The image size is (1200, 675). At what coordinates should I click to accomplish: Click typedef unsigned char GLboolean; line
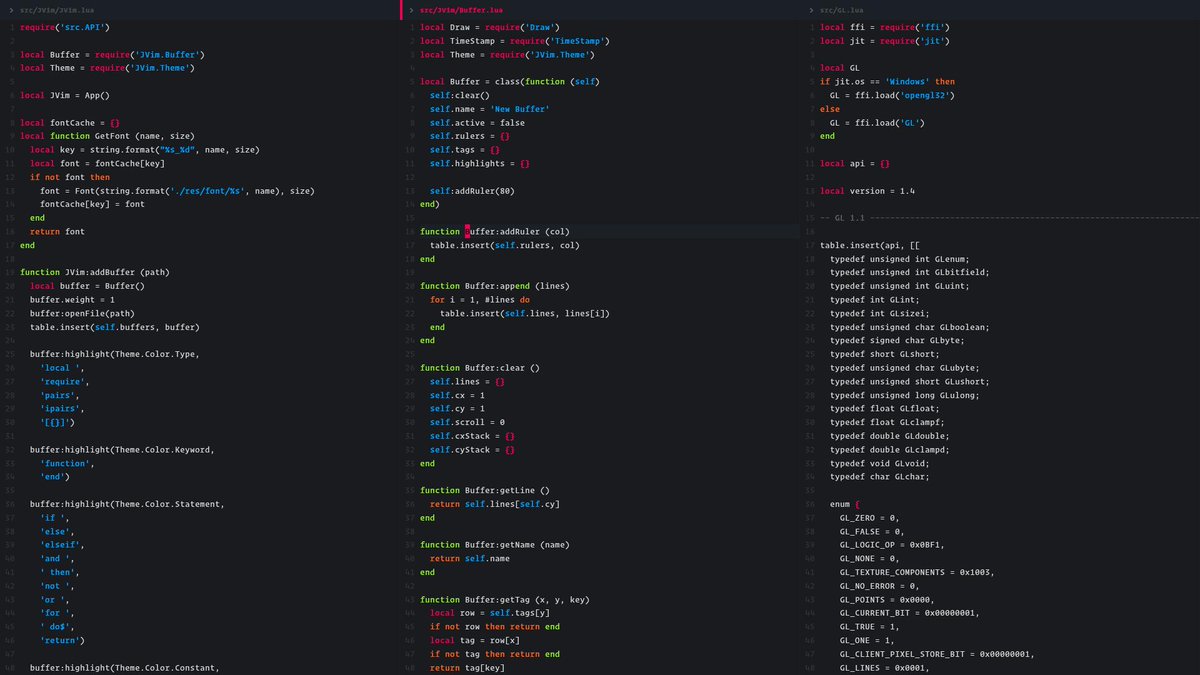910,327
